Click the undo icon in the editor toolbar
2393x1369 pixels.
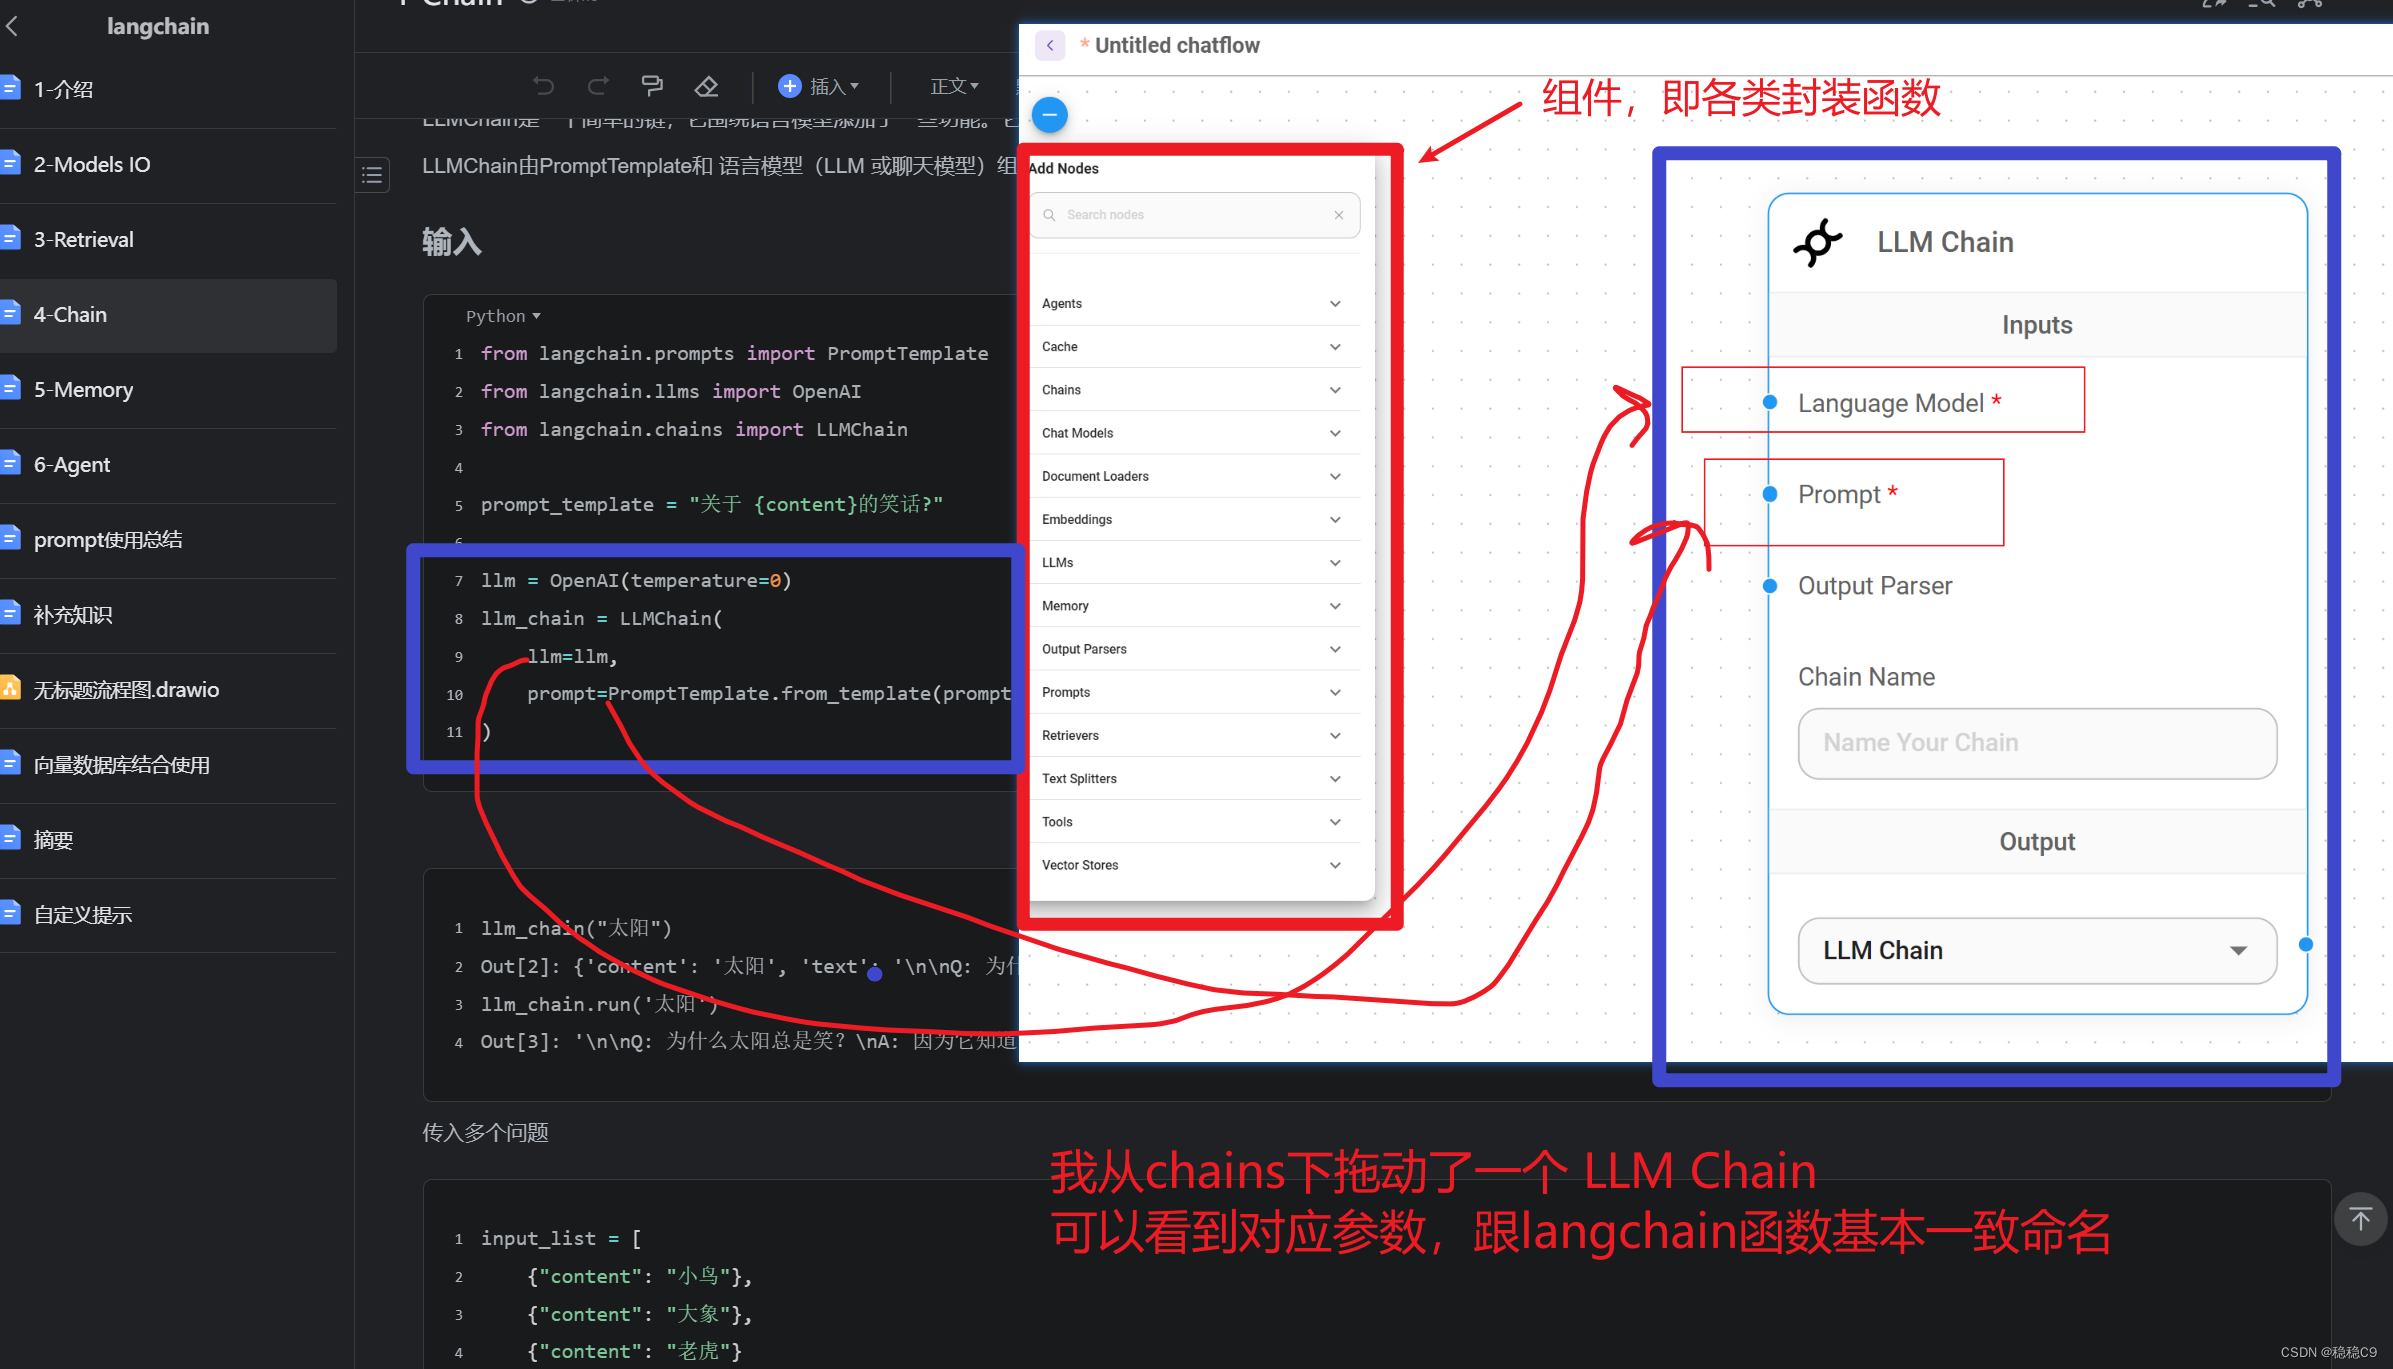click(x=543, y=86)
